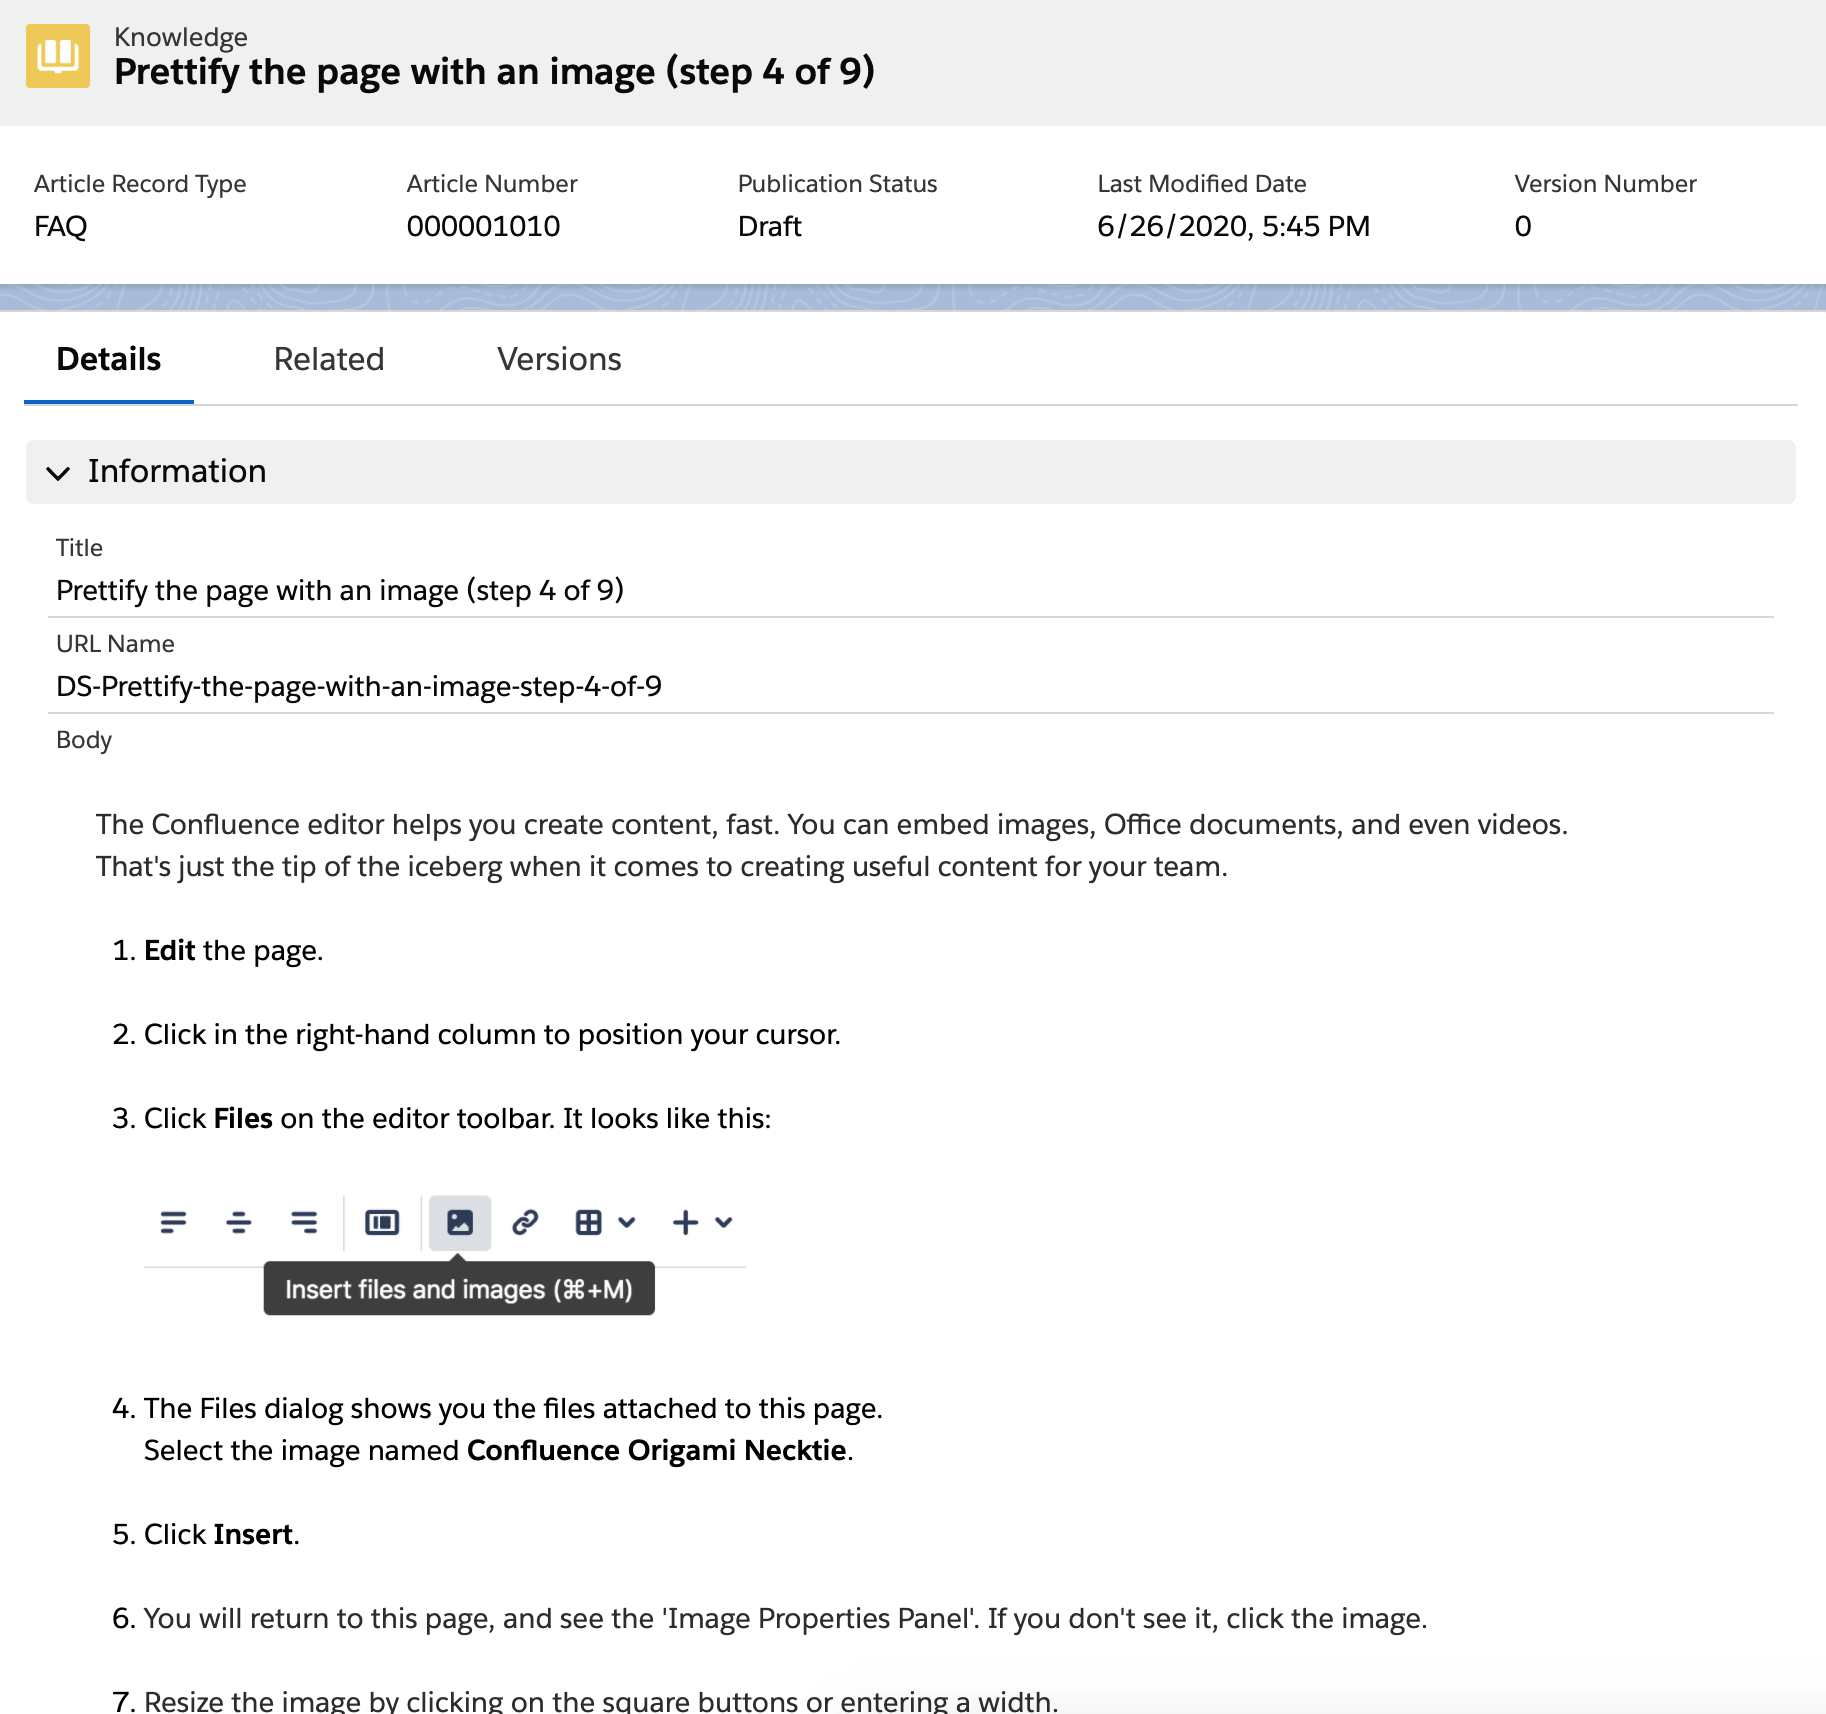Select the Details tab
Viewport: 1826px width, 1714px height.
[x=108, y=359]
